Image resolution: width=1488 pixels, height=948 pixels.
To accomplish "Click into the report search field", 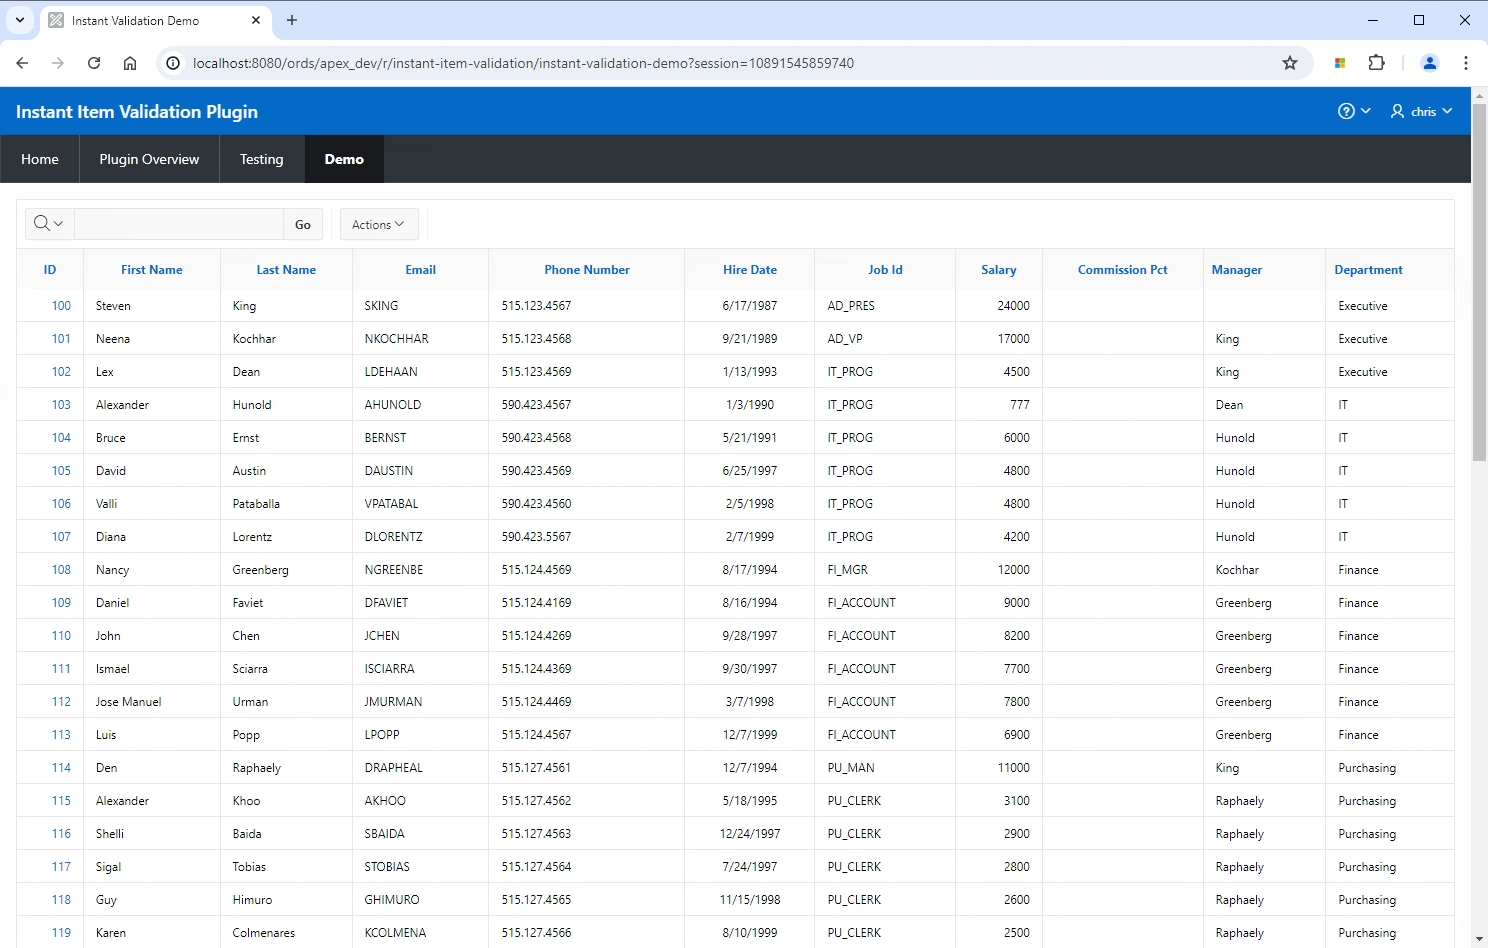I will tap(179, 224).
